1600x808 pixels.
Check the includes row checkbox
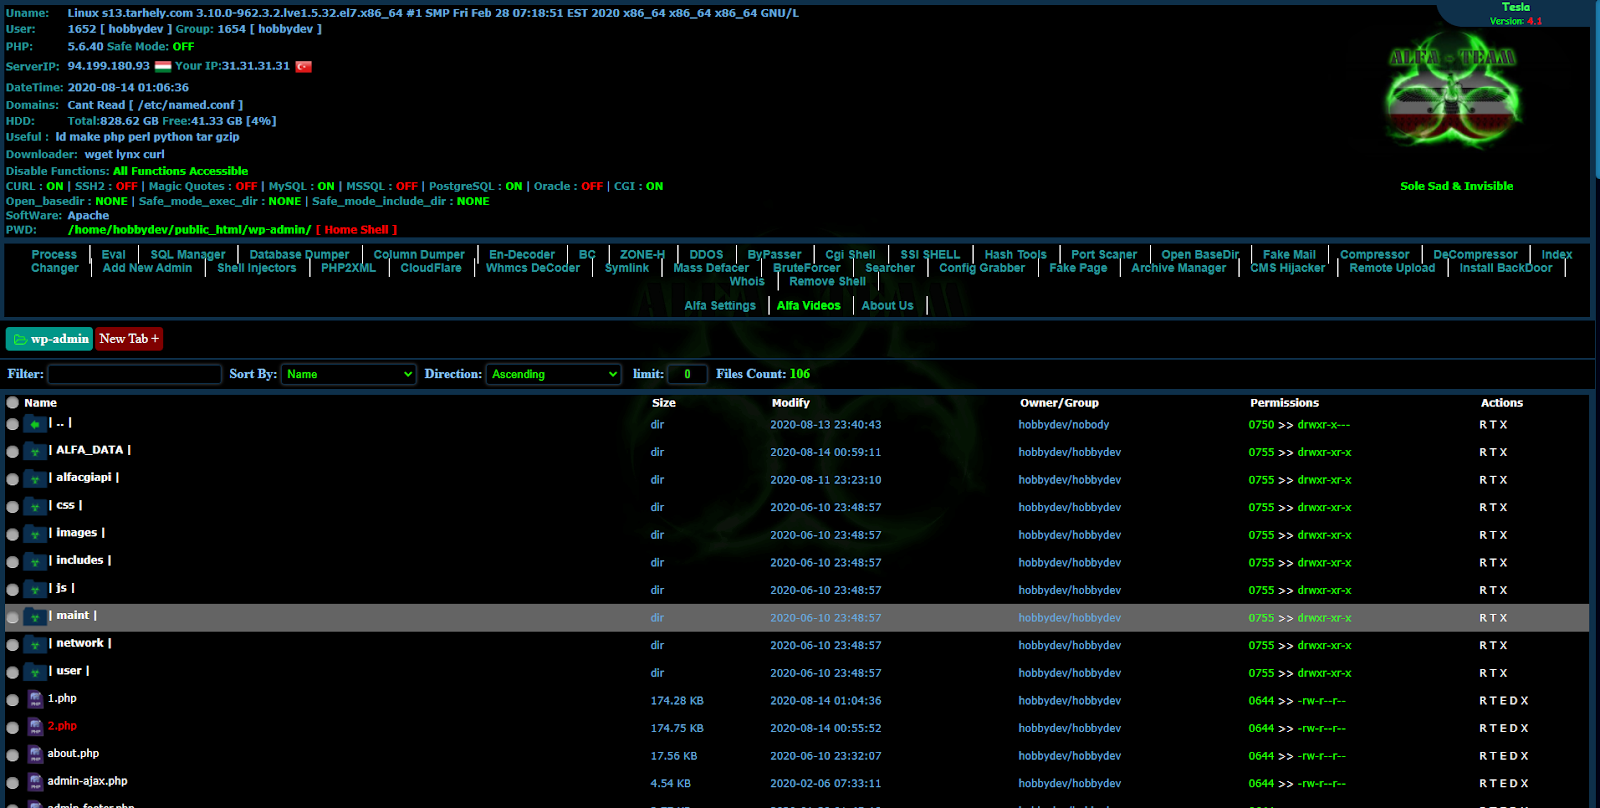13,563
